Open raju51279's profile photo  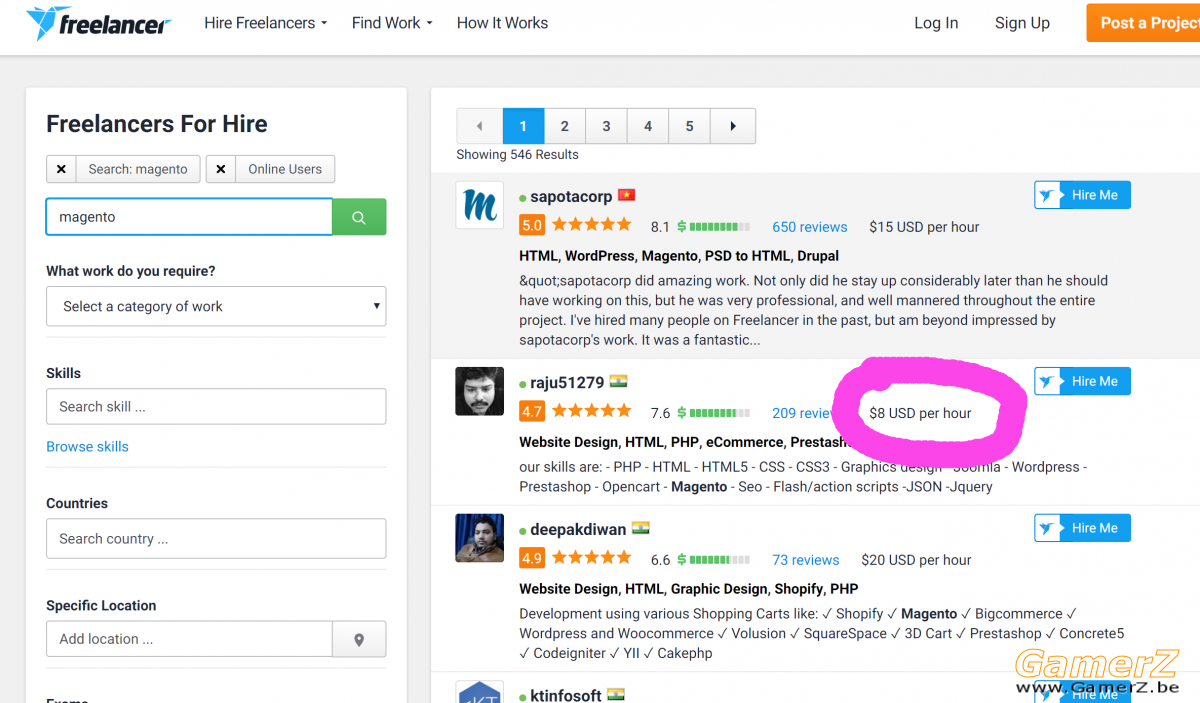pyautogui.click(x=480, y=391)
